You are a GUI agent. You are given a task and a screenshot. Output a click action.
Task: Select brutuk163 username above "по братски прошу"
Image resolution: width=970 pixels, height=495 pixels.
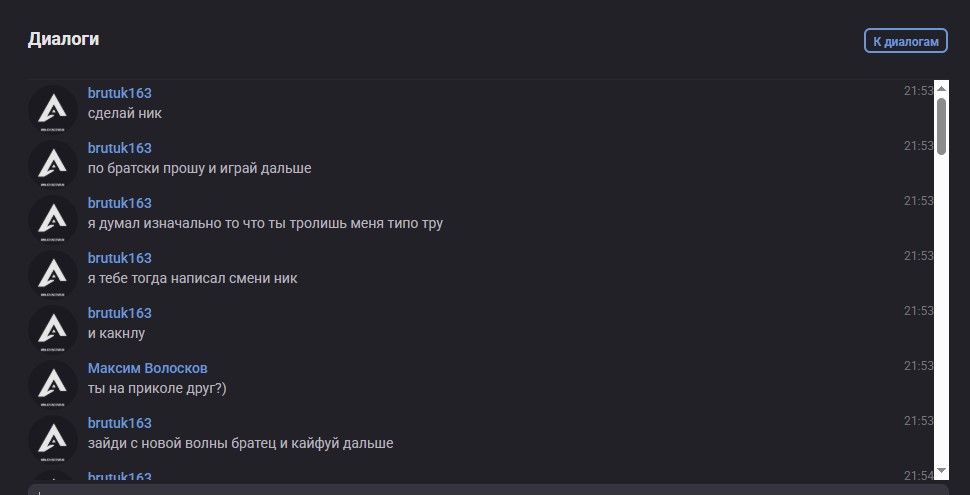point(119,148)
